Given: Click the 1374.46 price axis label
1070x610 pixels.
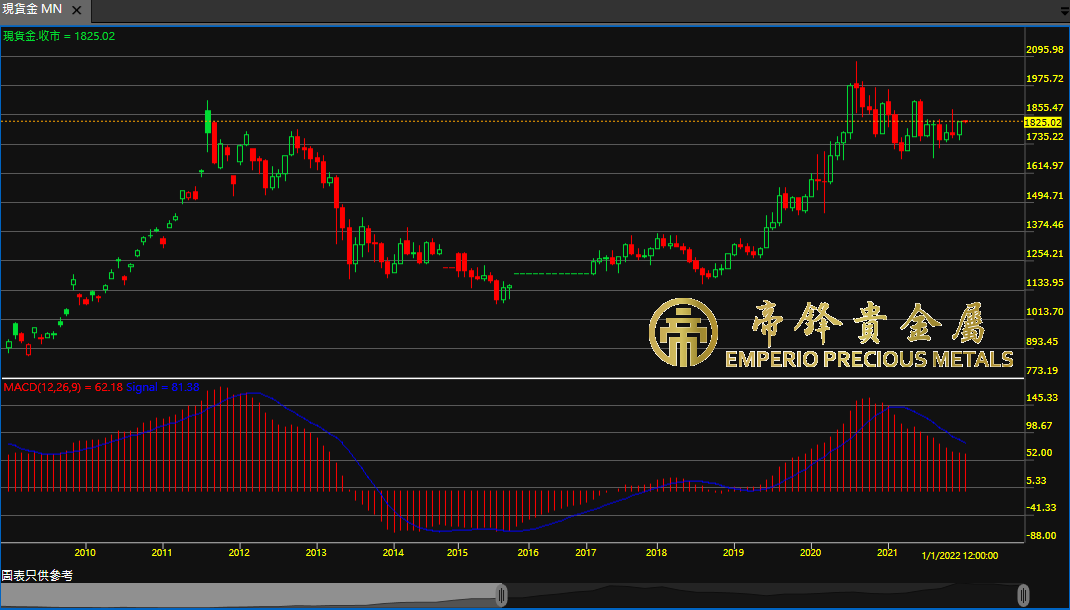Looking at the screenshot, I should click(x=1045, y=224).
